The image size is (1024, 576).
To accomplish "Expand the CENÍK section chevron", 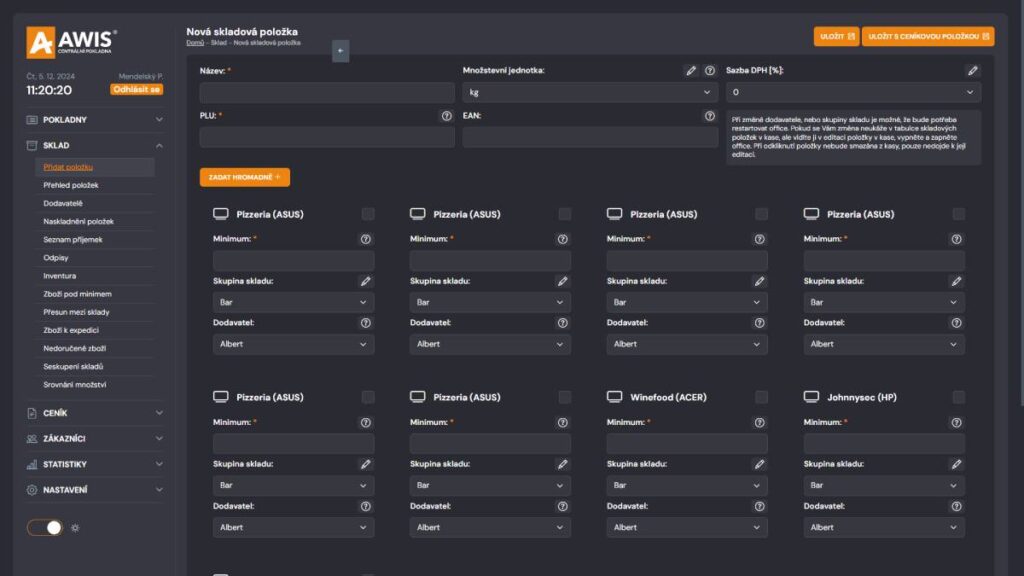I will [x=159, y=413].
